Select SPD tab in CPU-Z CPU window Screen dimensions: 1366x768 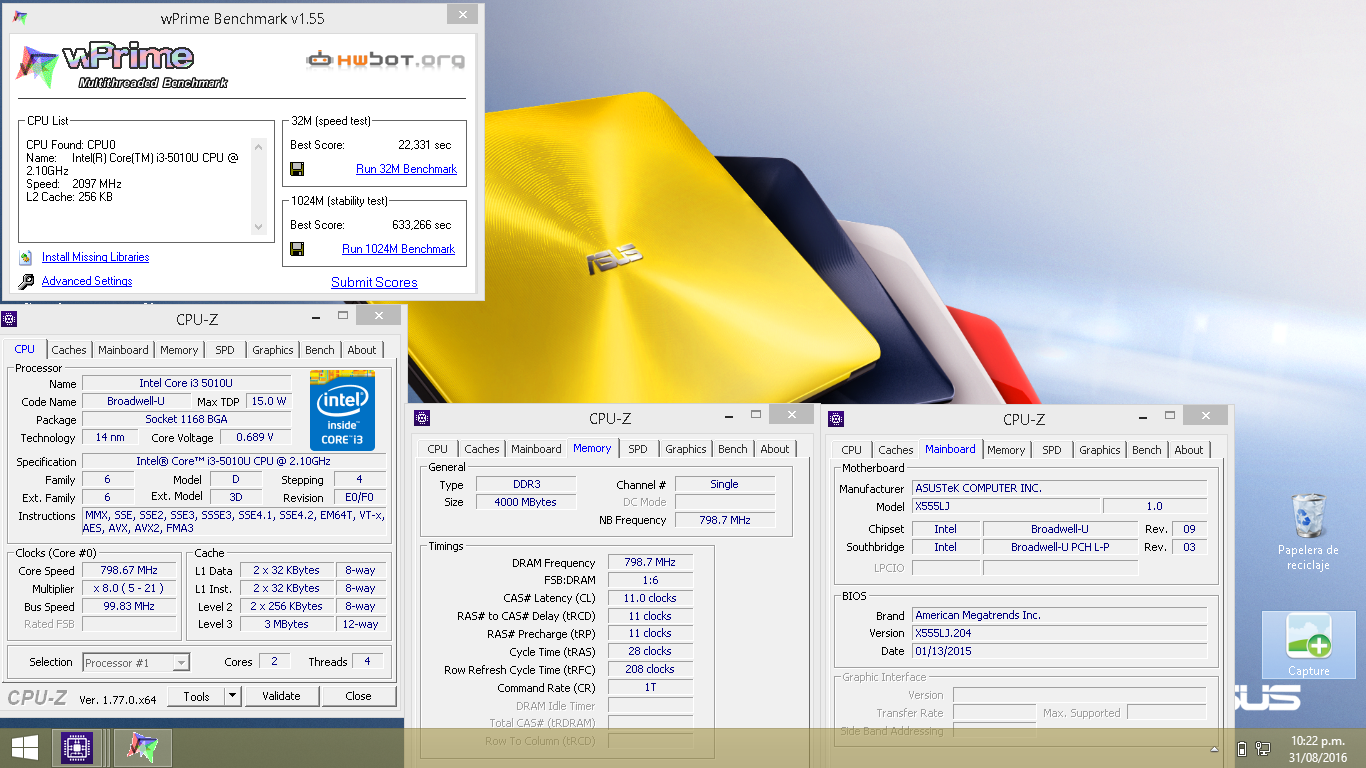(x=225, y=350)
